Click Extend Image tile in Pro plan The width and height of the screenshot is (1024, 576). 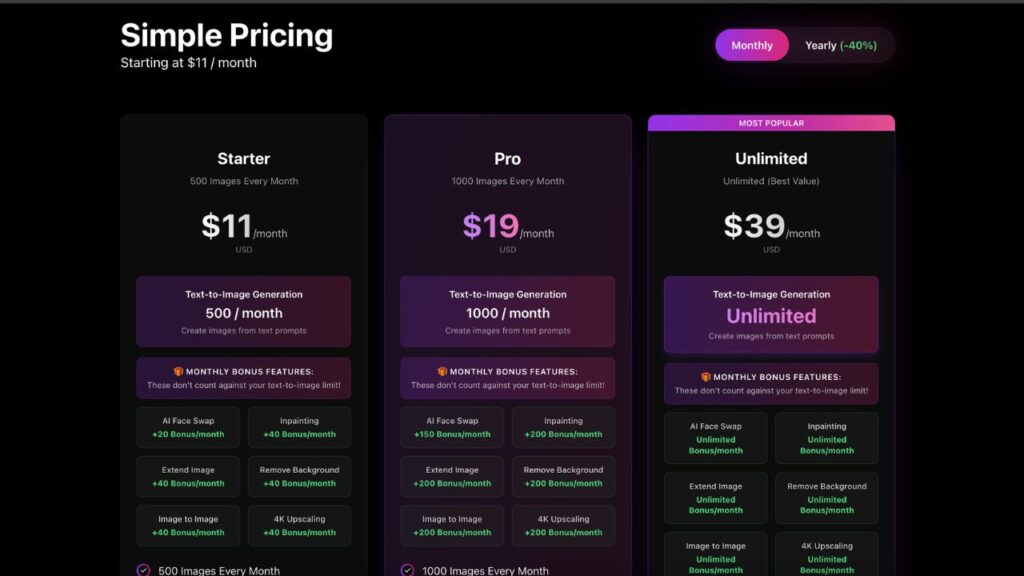pyautogui.click(x=452, y=476)
